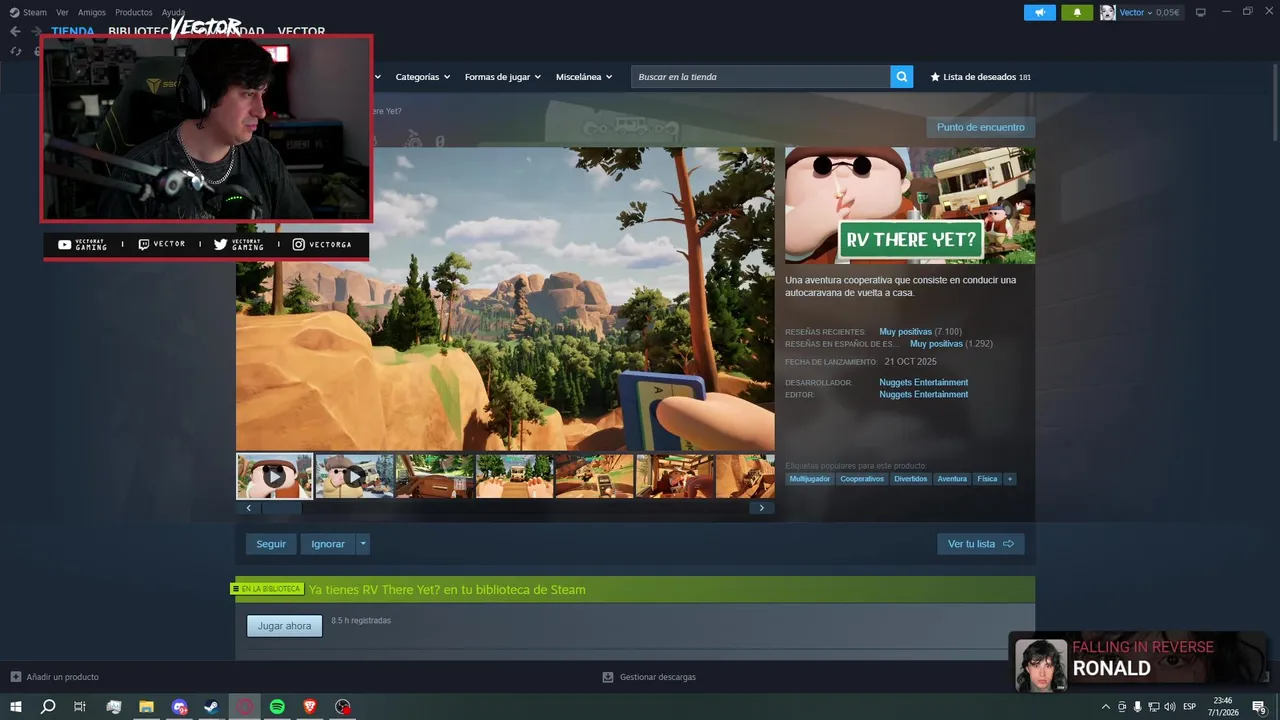Click the add product plus icon
The image size is (1280, 720).
point(15,677)
